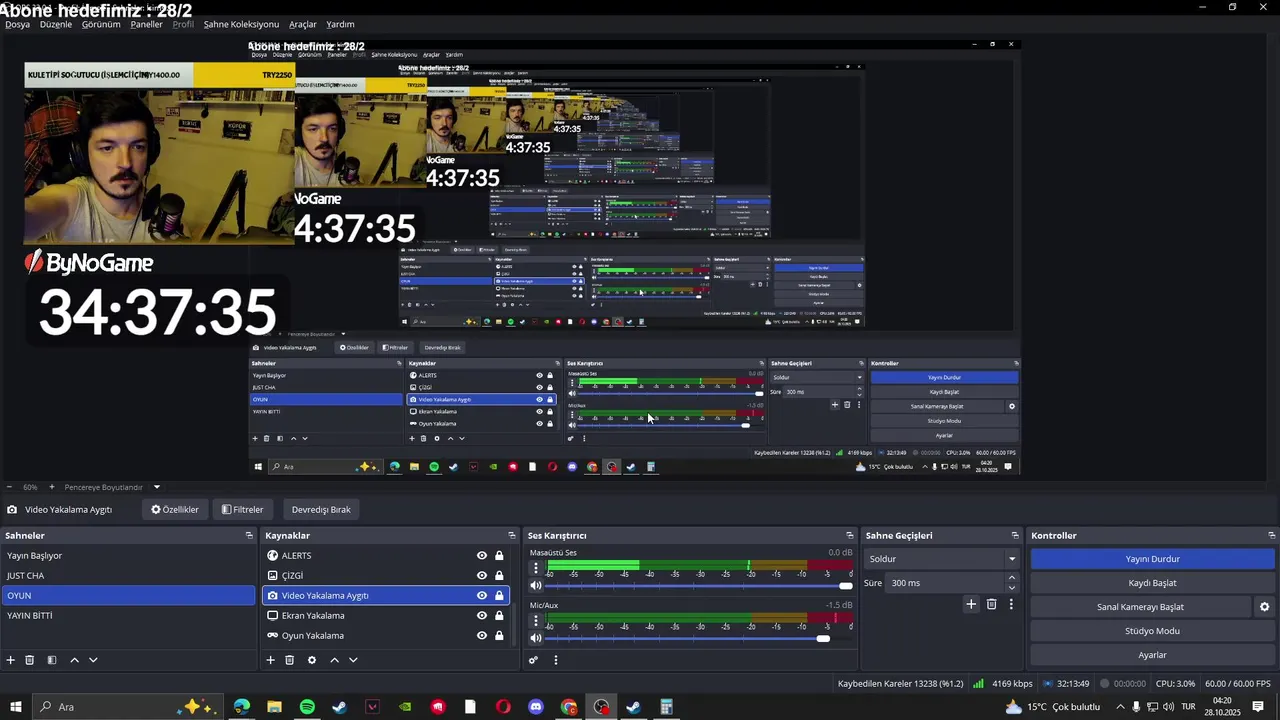Open the Yardım menu
Screen dimensions: 1280x720
point(340,24)
